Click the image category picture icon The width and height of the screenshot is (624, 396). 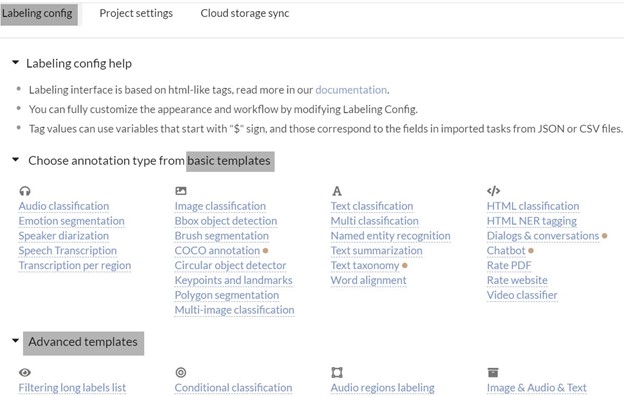pos(181,191)
